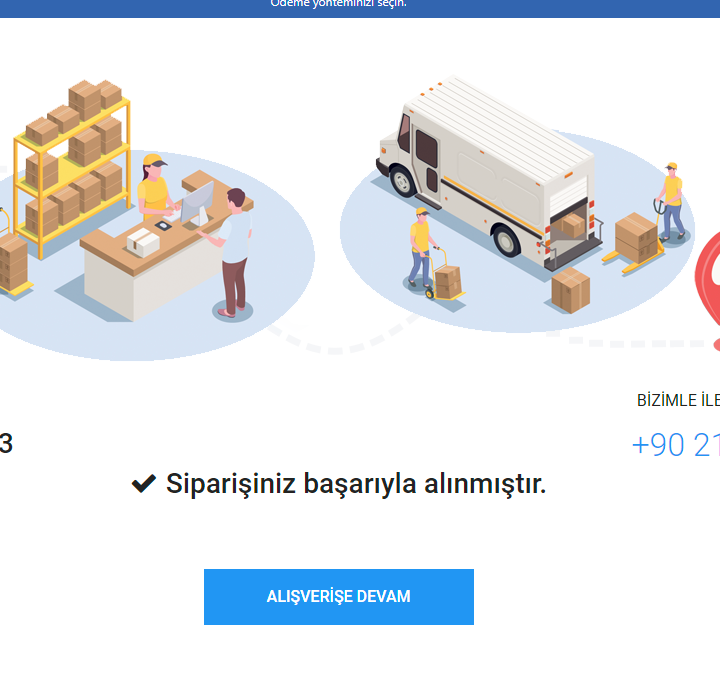
Task: Click the large number 3 at the left edge
Action: point(6,443)
